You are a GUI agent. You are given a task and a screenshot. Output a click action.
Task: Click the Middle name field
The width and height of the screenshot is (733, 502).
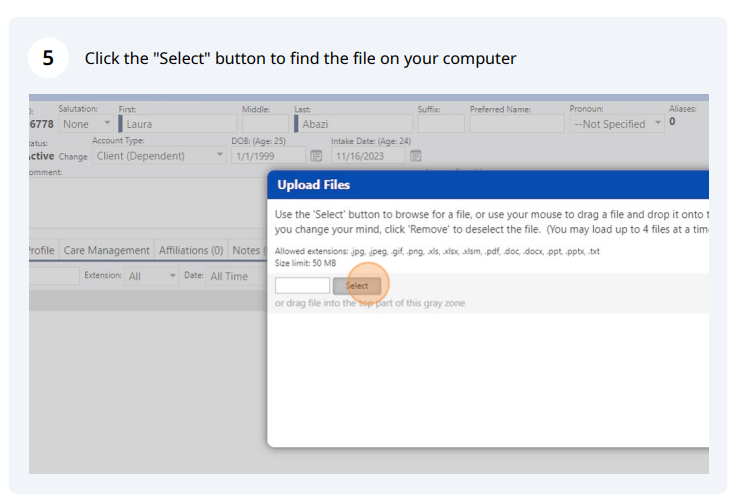click(x=266, y=124)
